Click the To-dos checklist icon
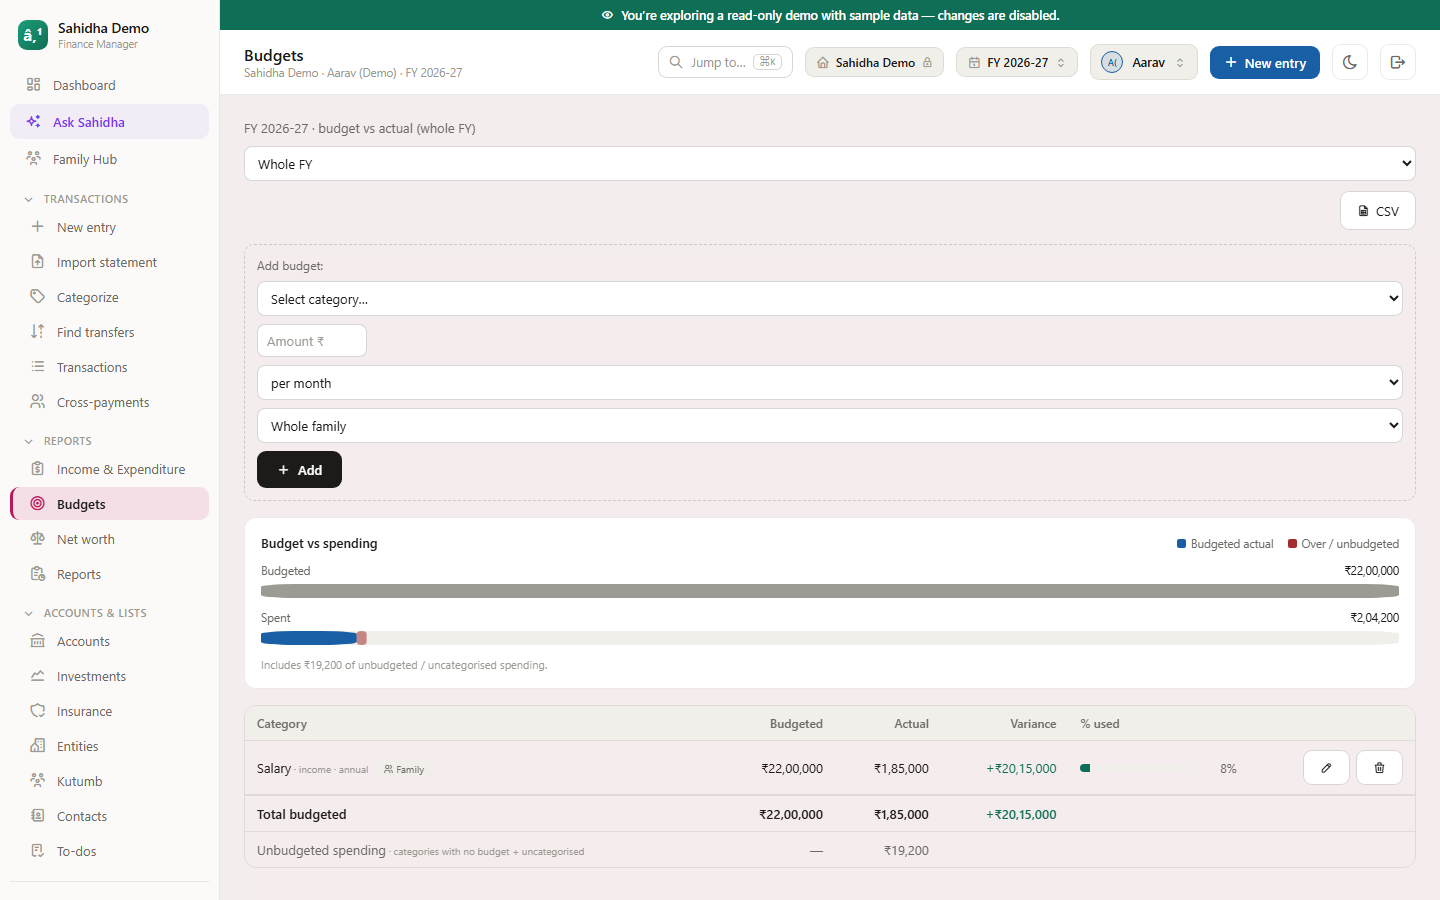Screen dimensions: 1440x900 38,851
